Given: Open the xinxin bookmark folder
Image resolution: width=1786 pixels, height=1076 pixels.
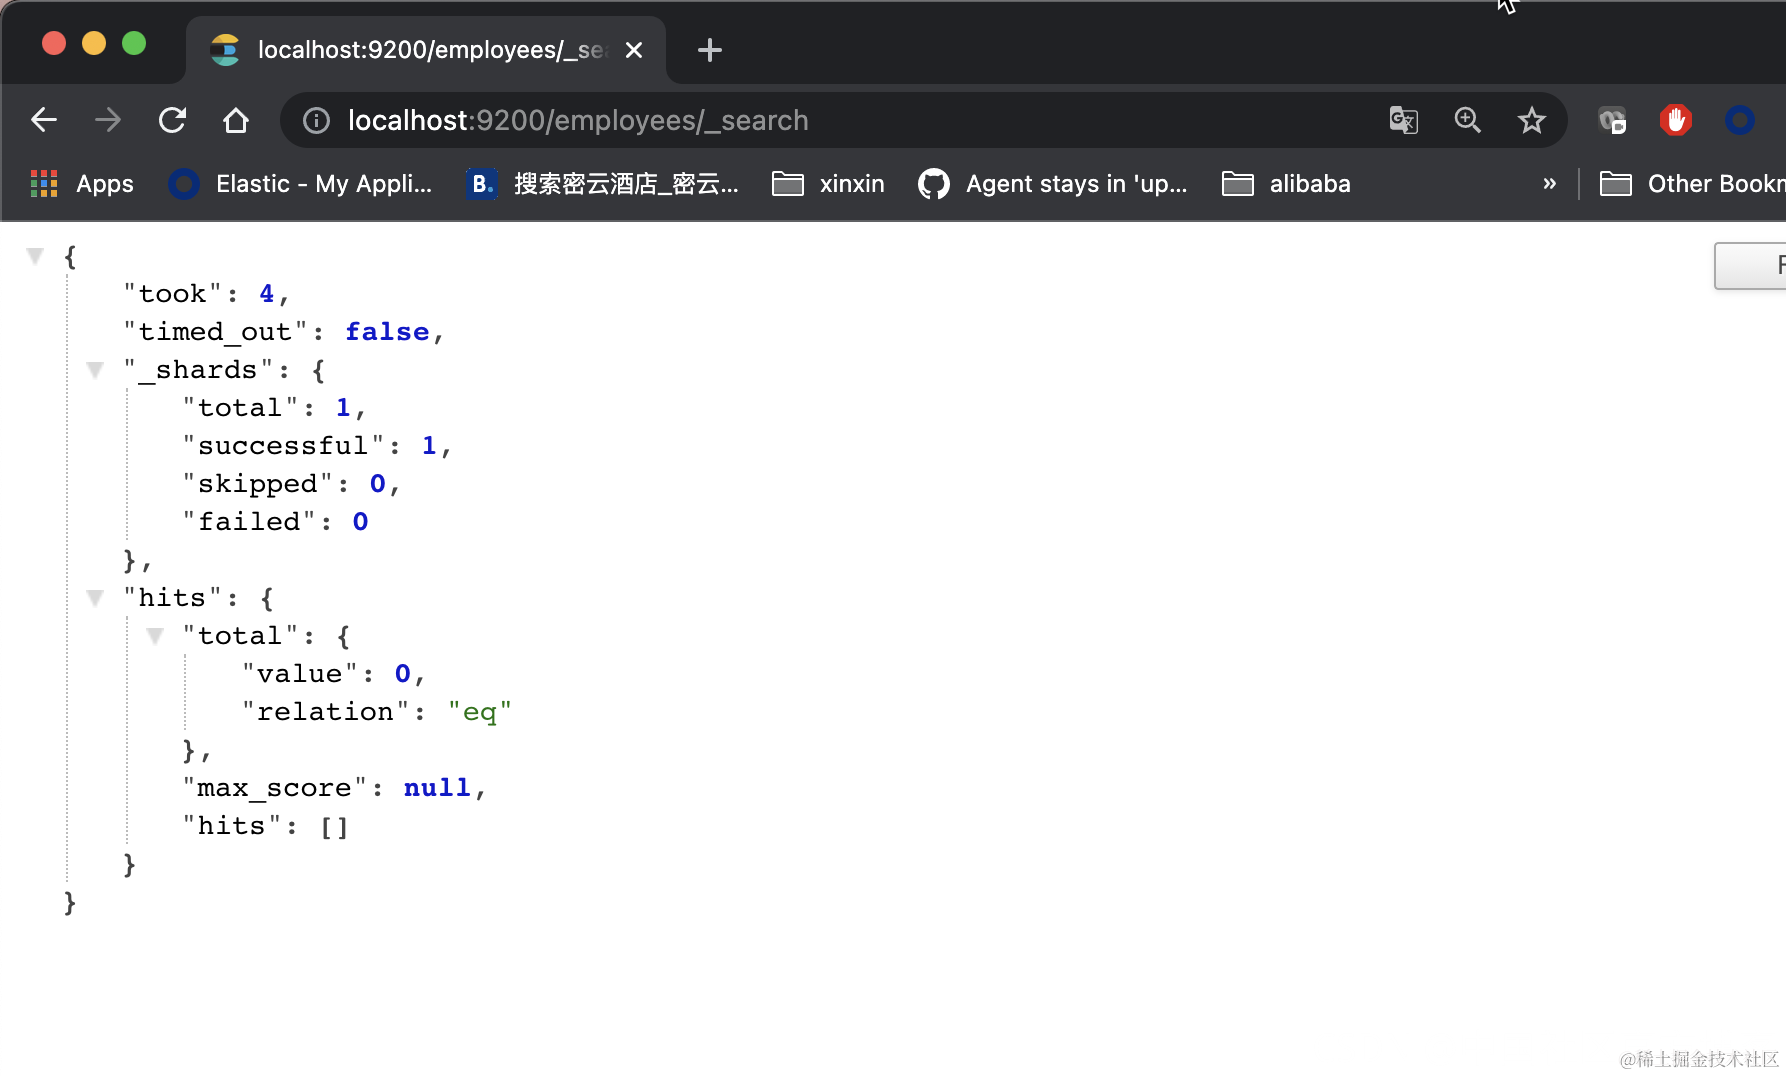Looking at the screenshot, I should point(828,184).
